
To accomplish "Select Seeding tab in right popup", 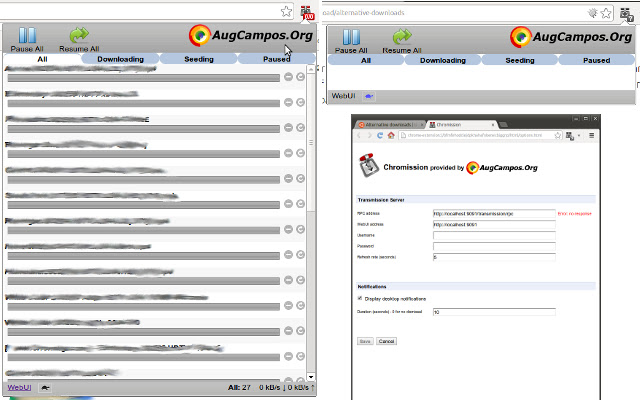I will (520, 60).
